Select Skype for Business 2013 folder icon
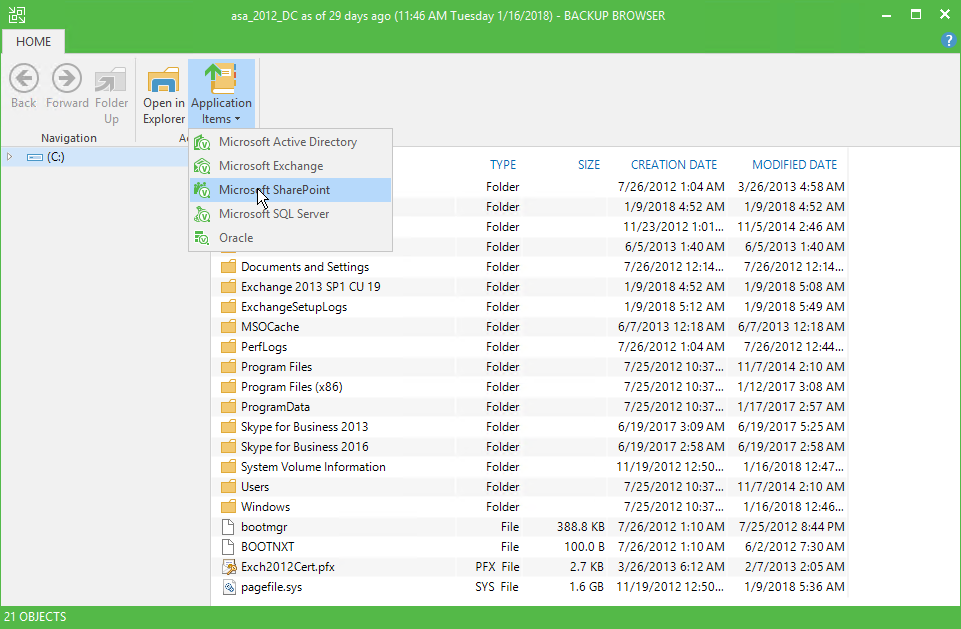The image size is (961, 629). pyautogui.click(x=228, y=427)
